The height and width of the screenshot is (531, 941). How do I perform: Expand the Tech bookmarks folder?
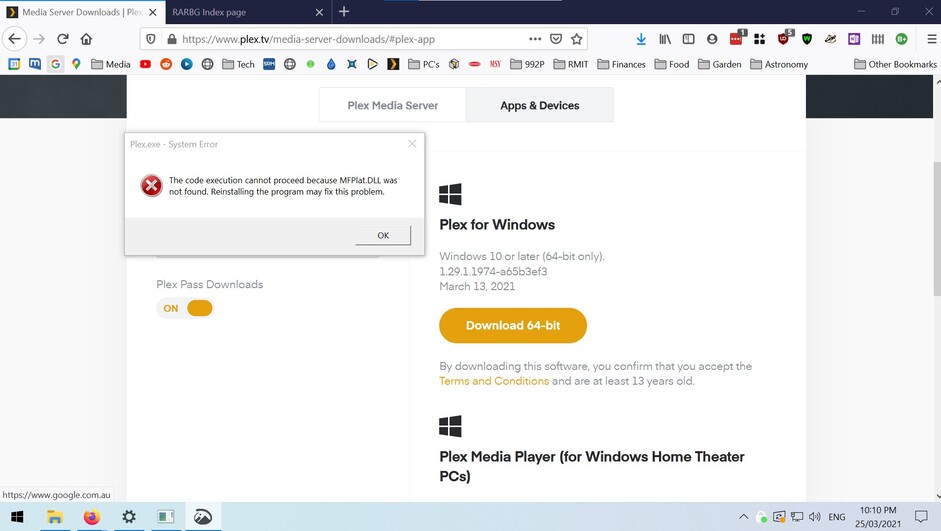tap(238, 64)
